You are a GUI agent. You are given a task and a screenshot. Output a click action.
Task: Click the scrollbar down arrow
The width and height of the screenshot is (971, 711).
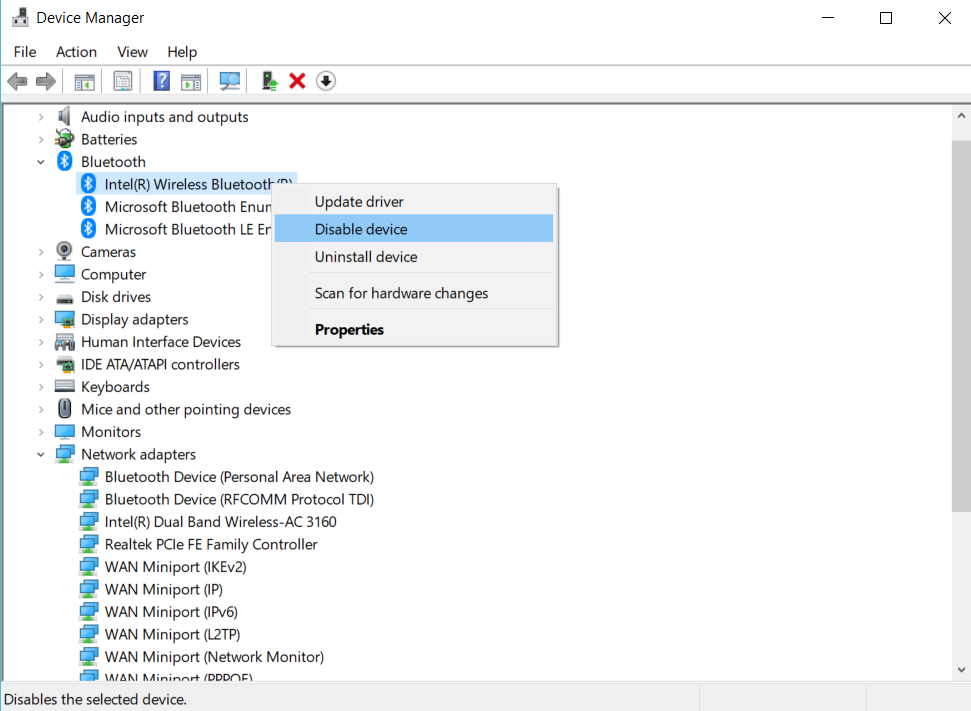[961, 670]
